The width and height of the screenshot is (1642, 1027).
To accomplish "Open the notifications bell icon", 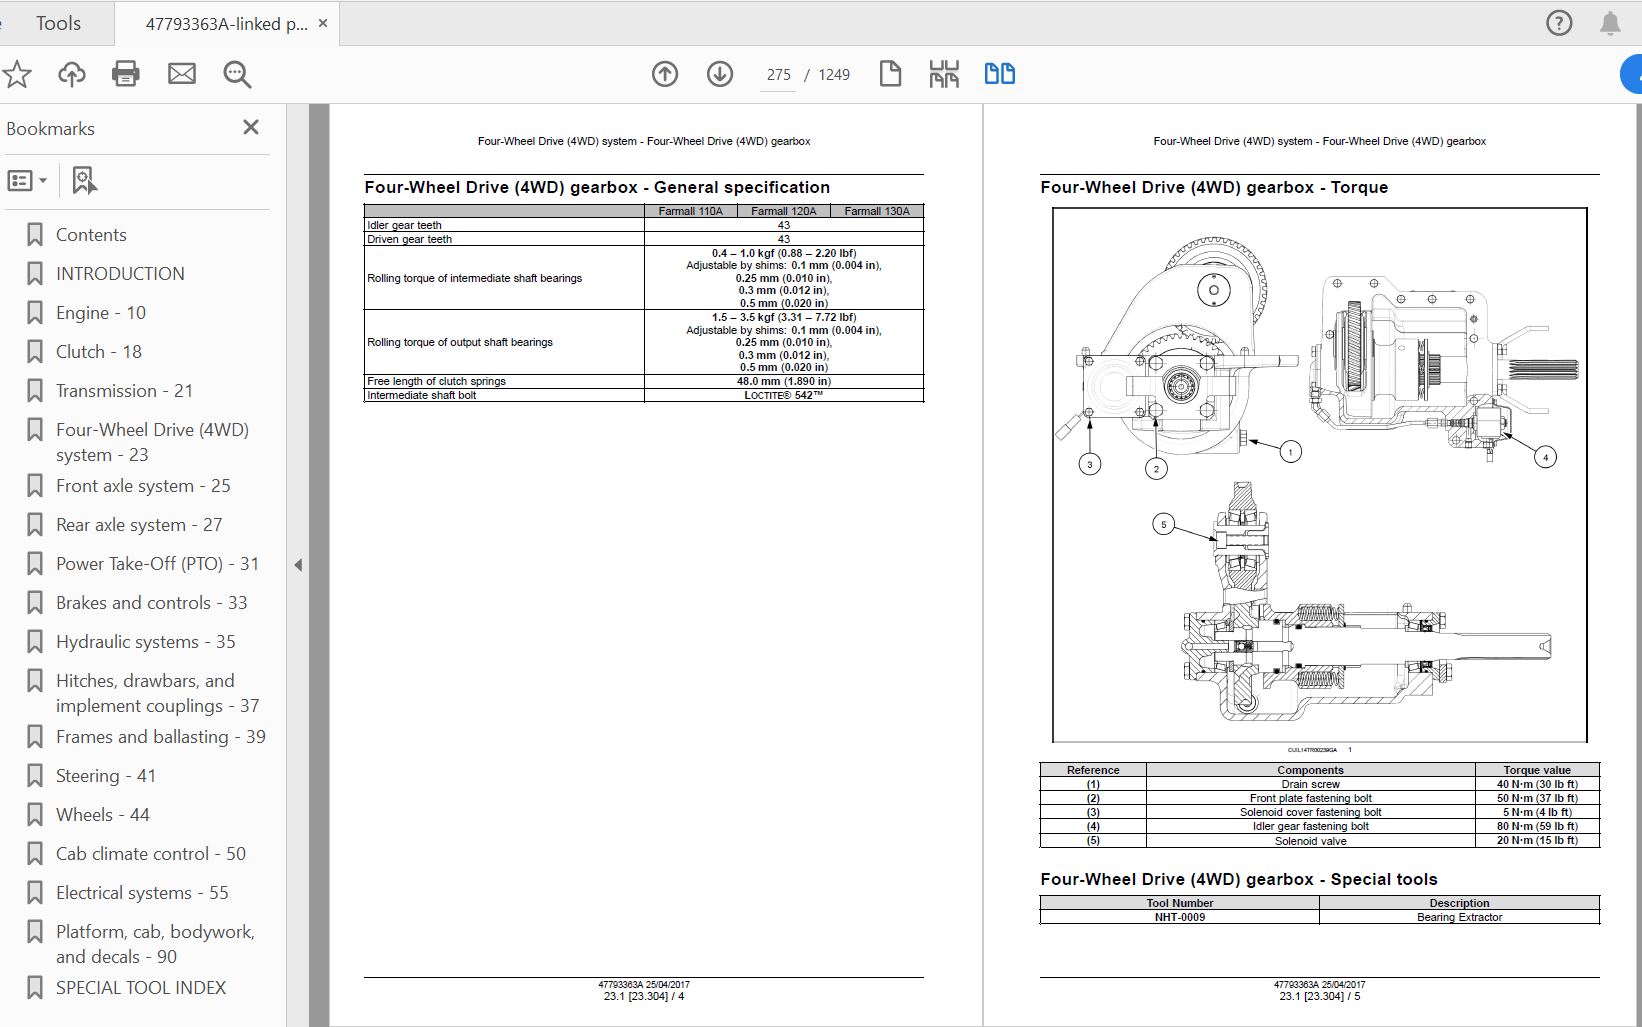I will pos(1610,23).
